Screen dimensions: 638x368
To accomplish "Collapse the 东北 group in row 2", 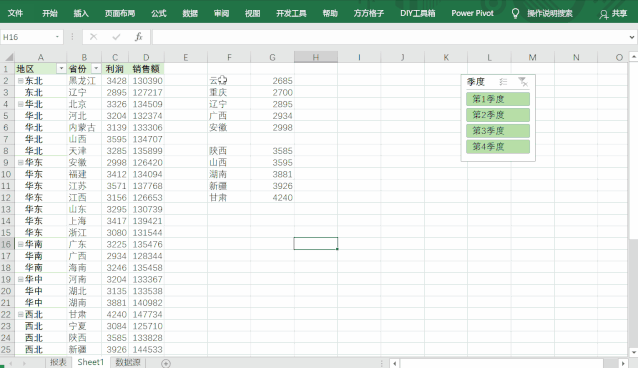I will pyautogui.click(x=20, y=81).
